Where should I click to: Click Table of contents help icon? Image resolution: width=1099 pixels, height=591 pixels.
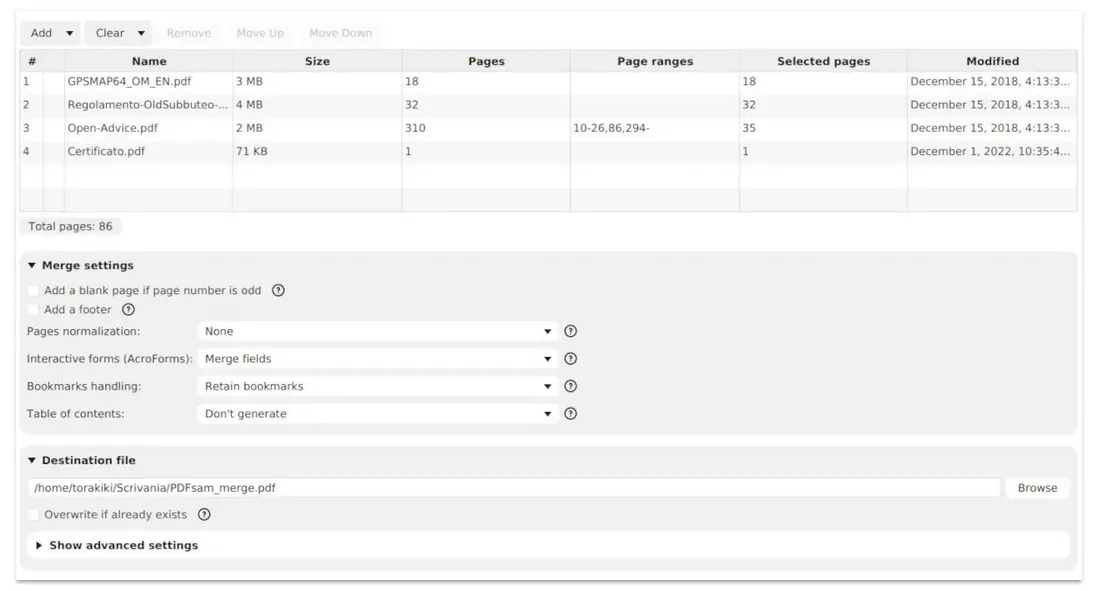click(570, 414)
